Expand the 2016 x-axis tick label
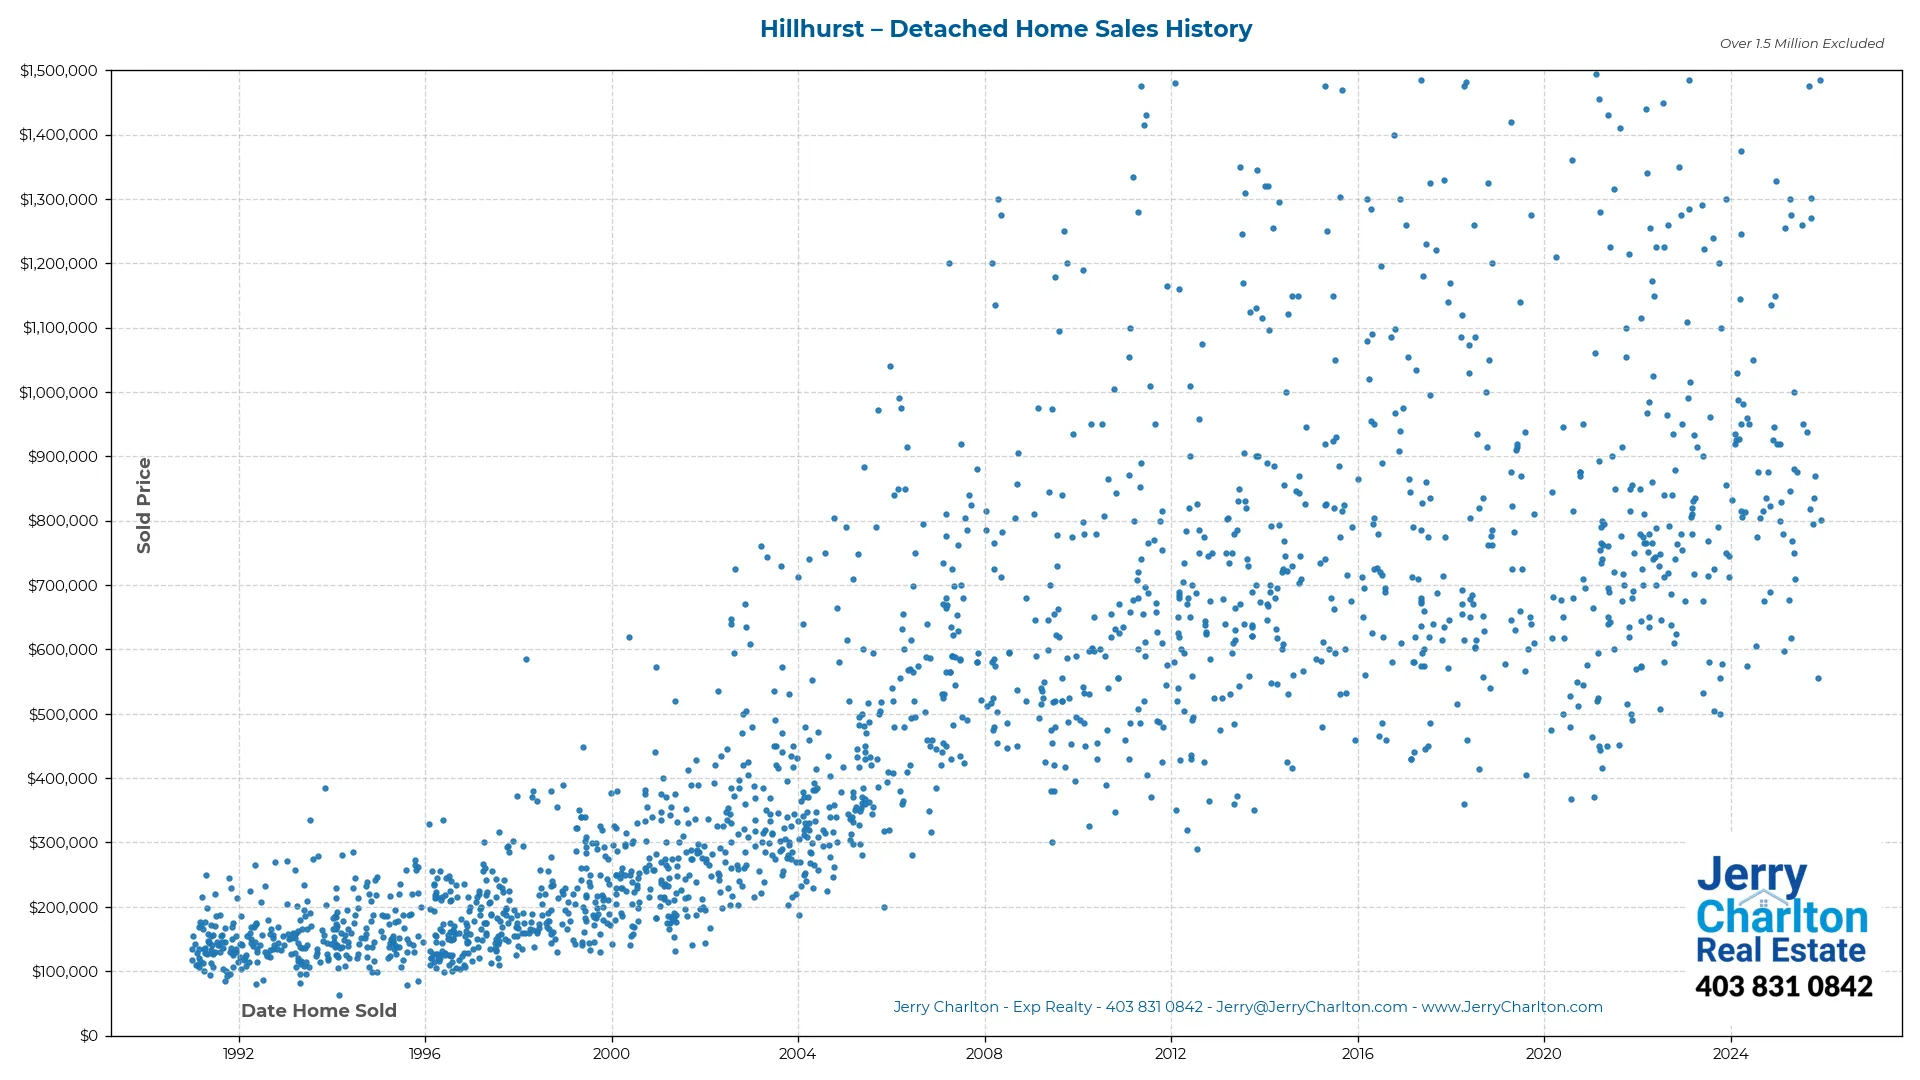The width and height of the screenshot is (1920, 1080). click(x=1357, y=1053)
